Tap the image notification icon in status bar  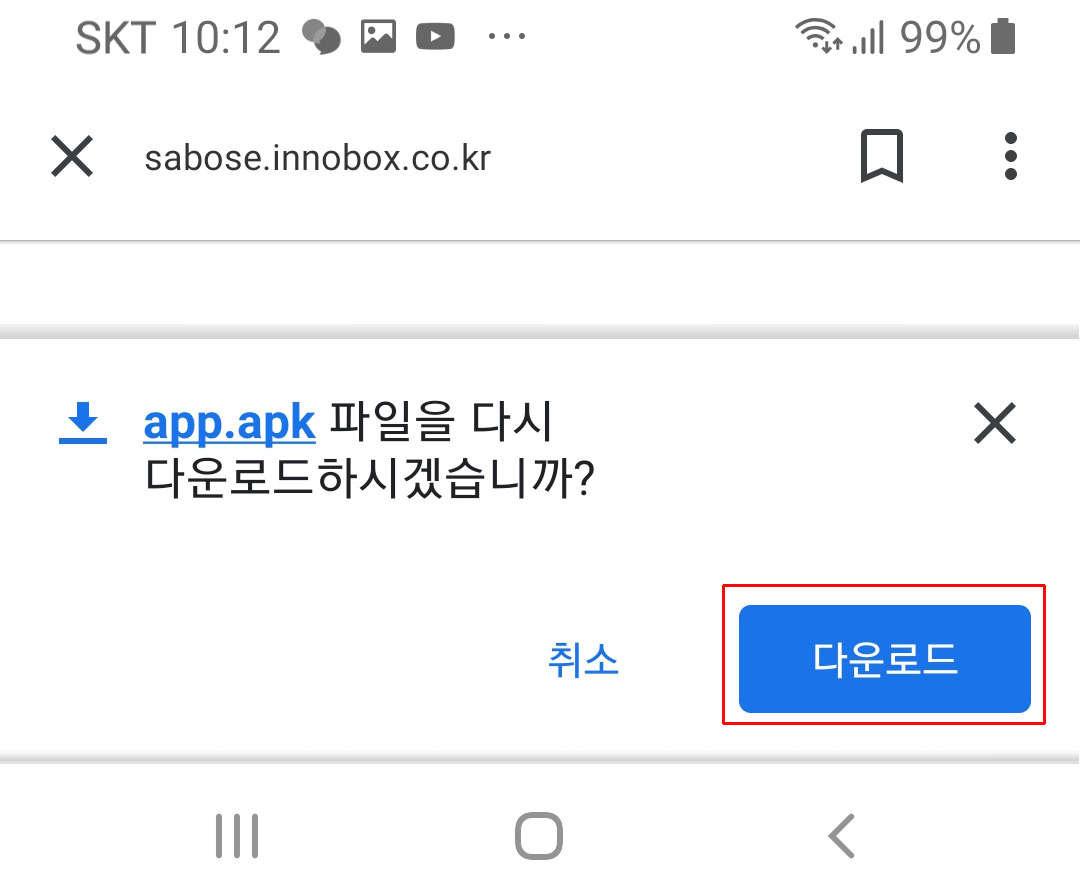pyautogui.click(x=378, y=36)
